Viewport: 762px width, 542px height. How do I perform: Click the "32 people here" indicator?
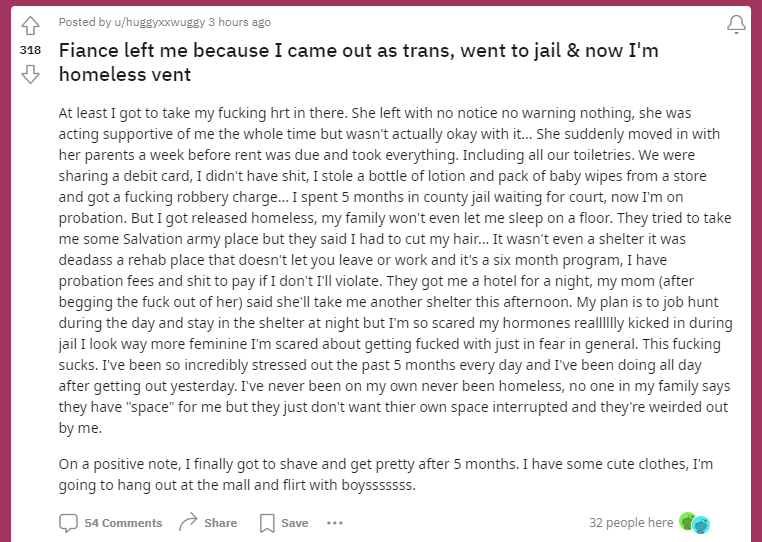pyautogui.click(x=631, y=522)
